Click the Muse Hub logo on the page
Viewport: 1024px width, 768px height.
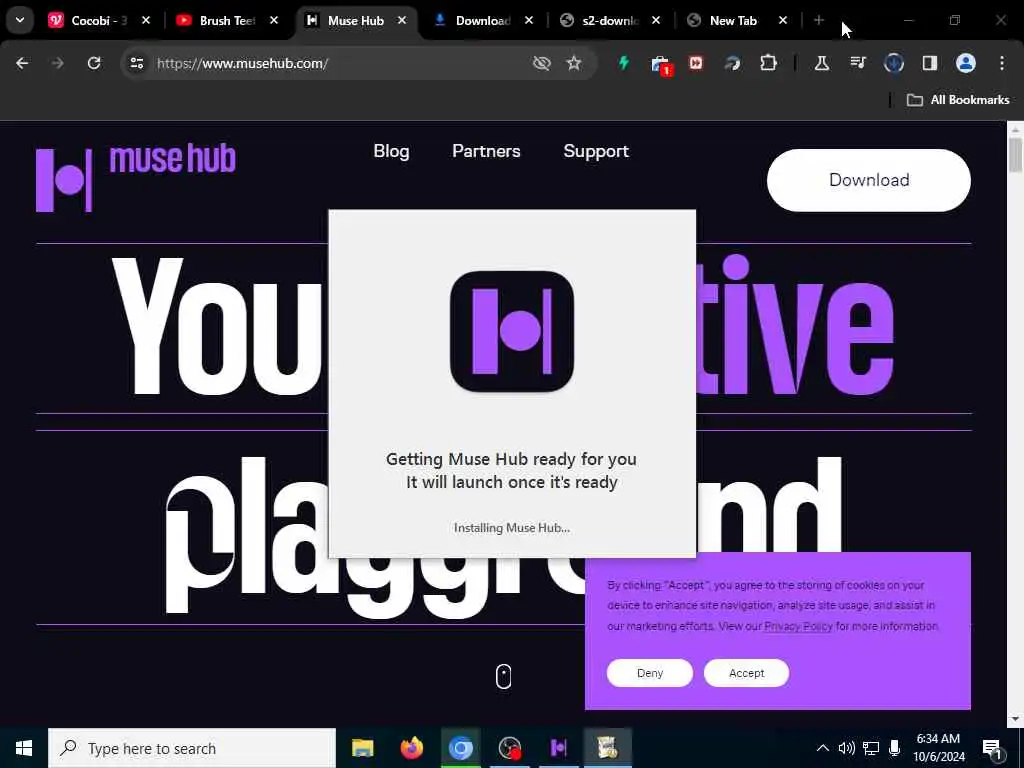pos(135,178)
